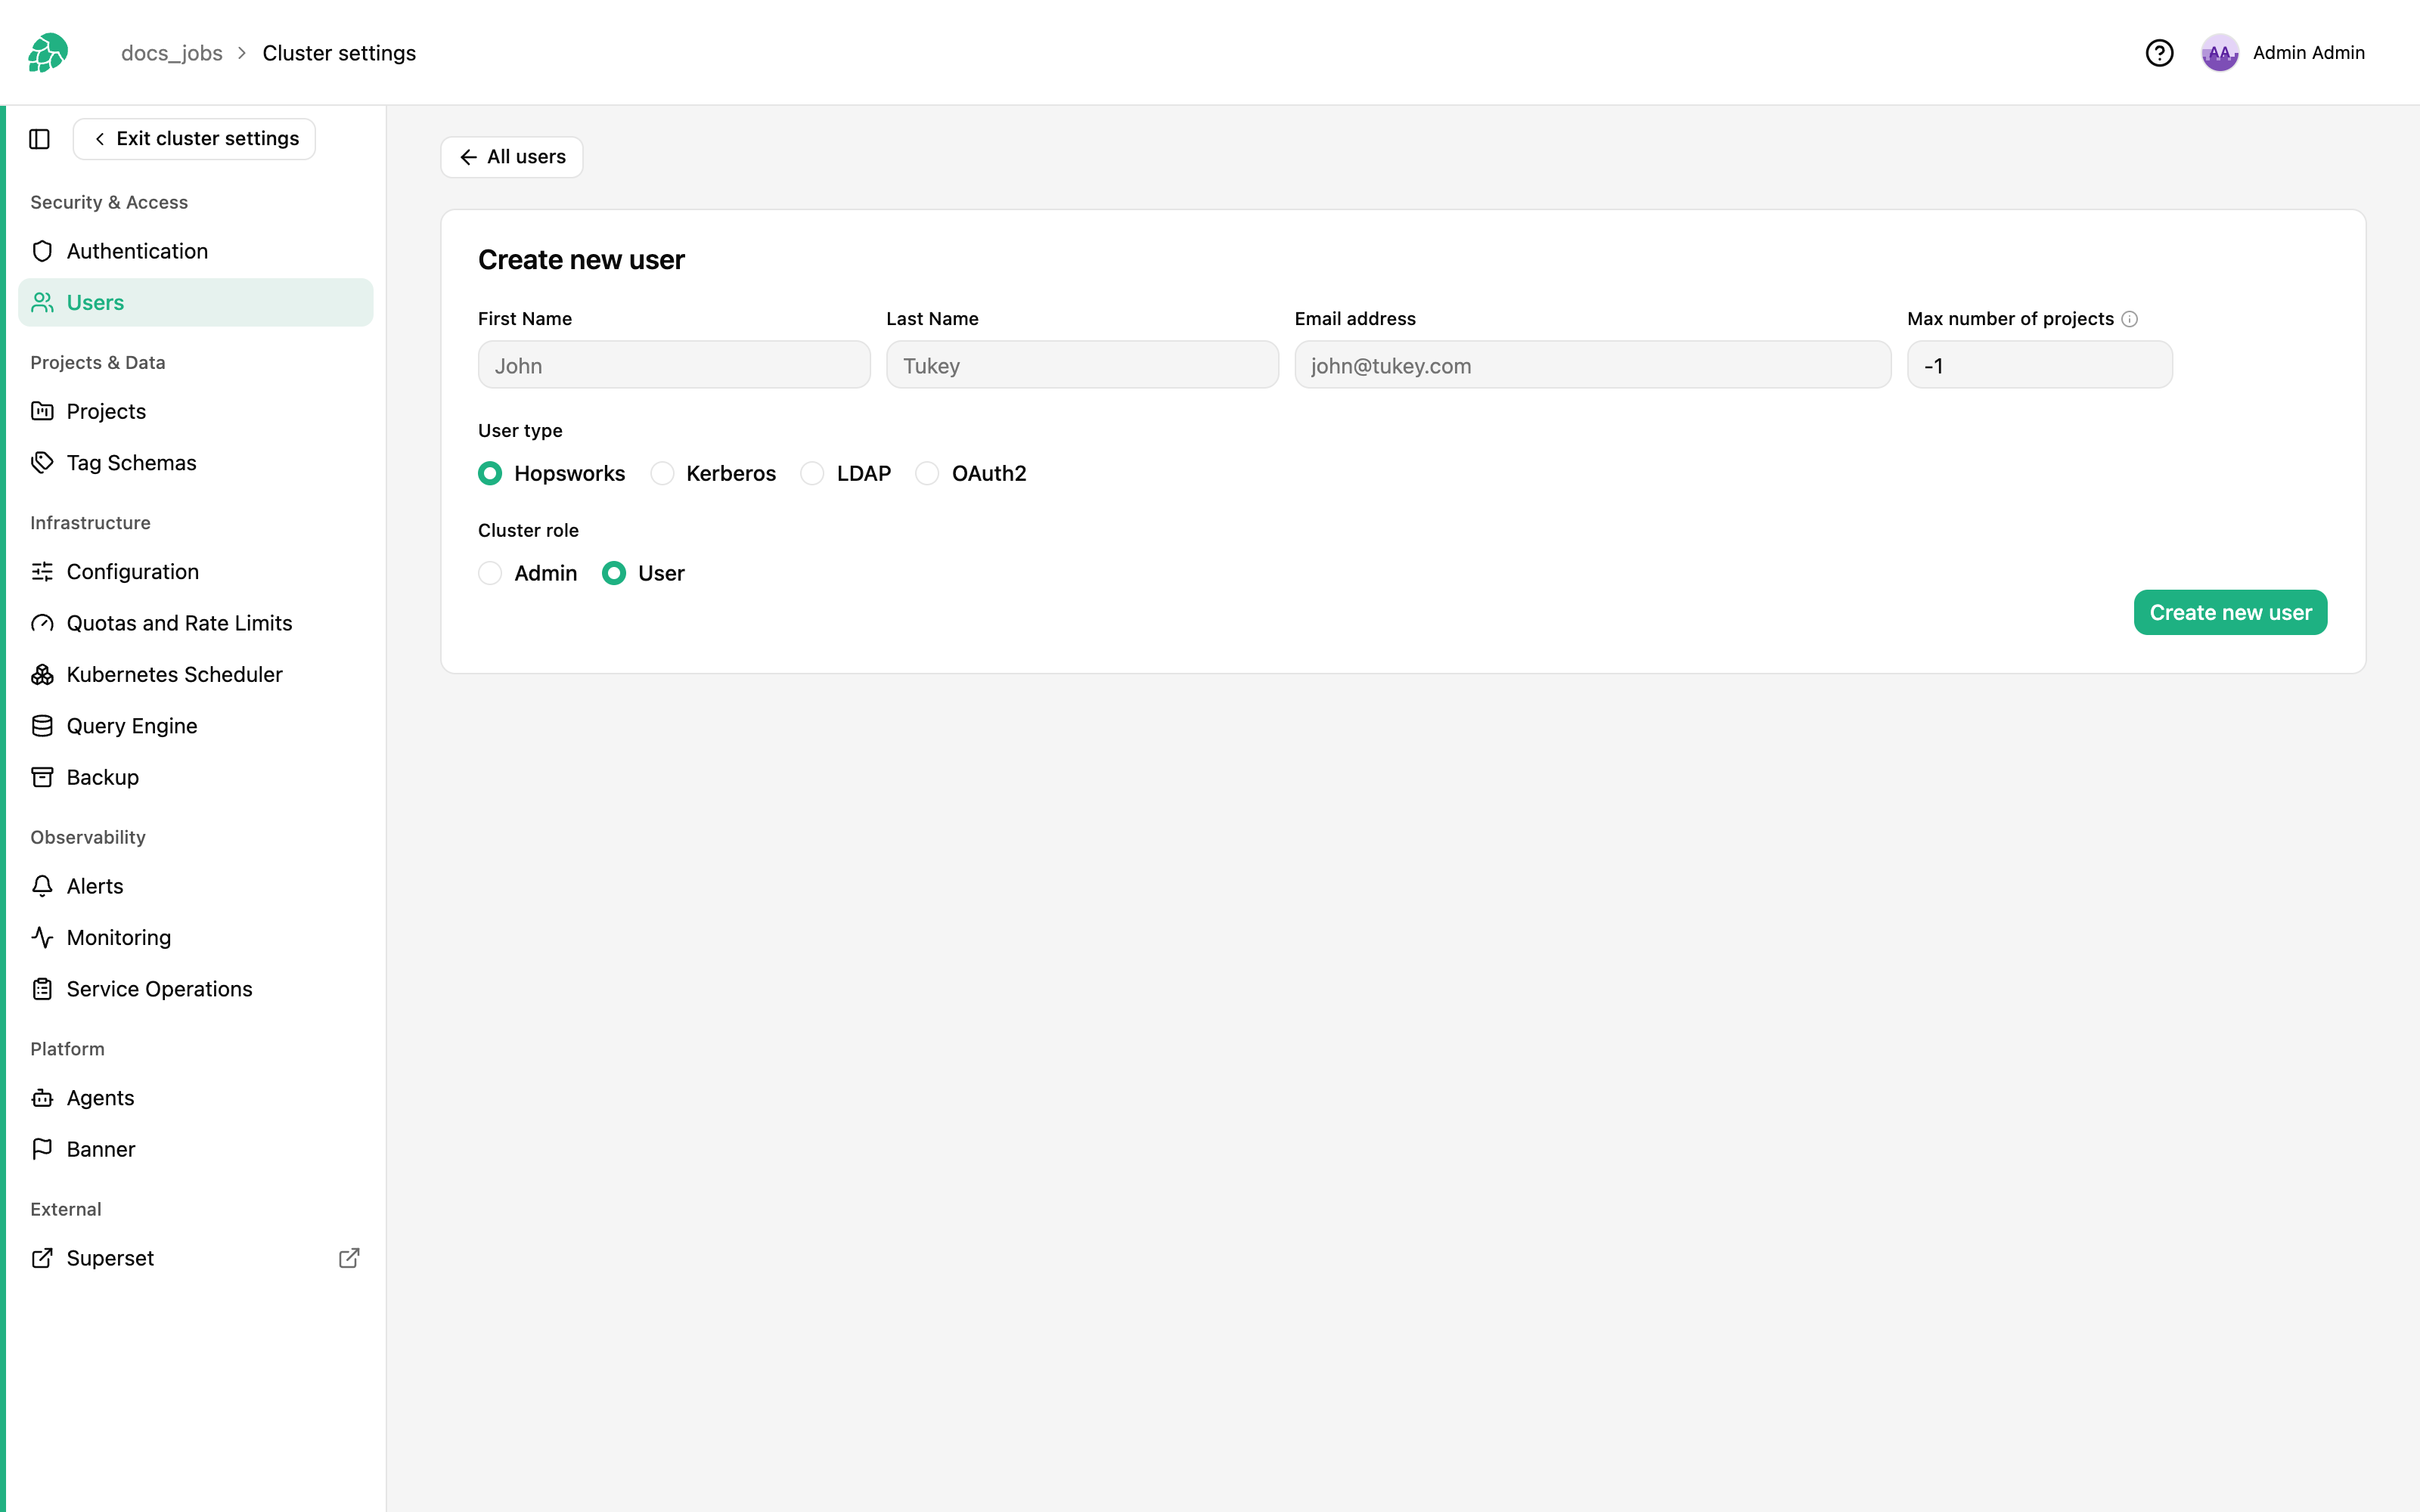The height and width of the screenshot is (1512, 2420).
Task: Click the Monitoring activity icon
Action: 42,937
